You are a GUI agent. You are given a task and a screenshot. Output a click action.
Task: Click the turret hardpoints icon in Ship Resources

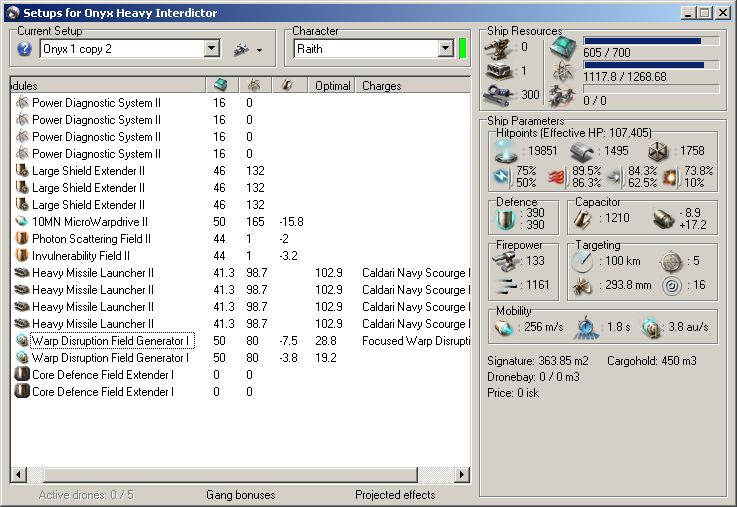coord(499,48)
